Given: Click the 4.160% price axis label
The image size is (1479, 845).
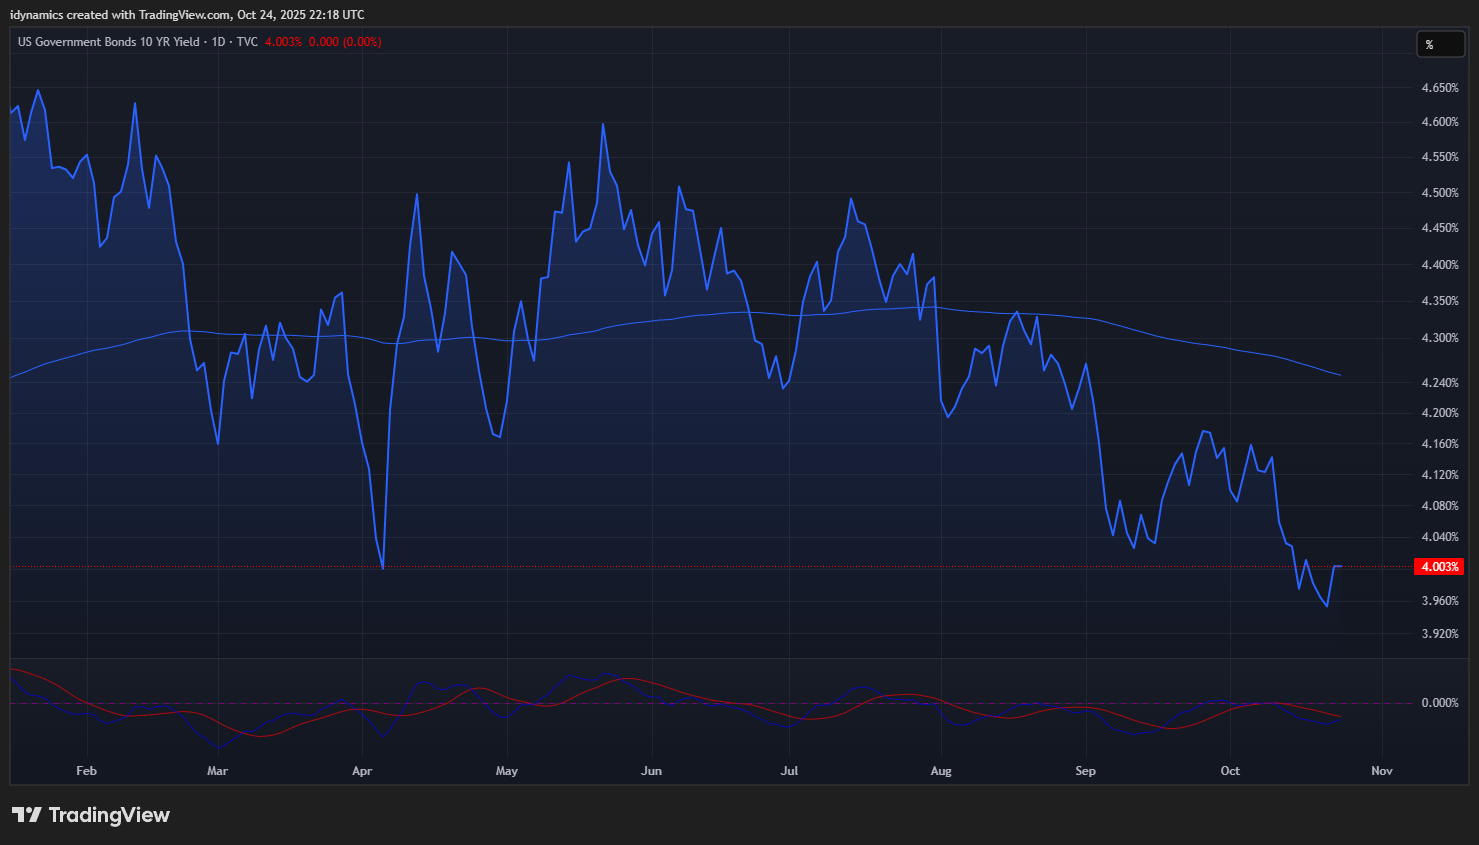Looking at the screenshot, I should (1439, 444).
